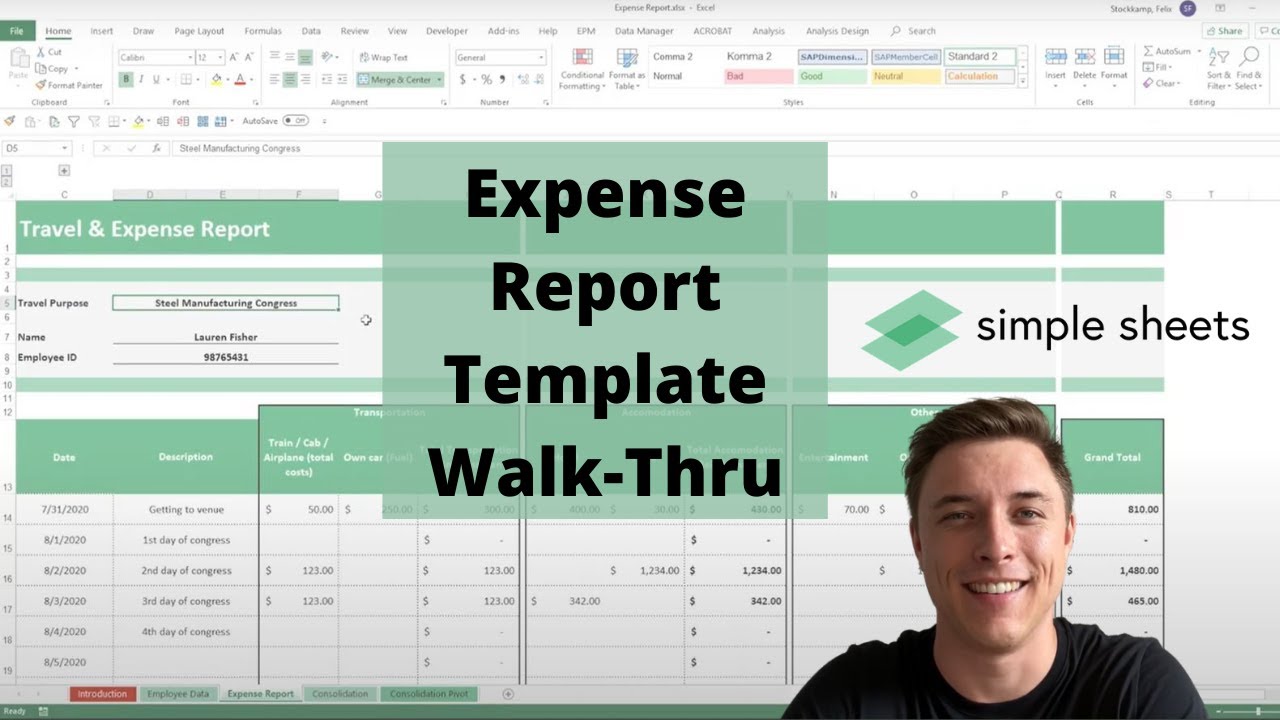
Task: Click the Orientation text angle icon
Action: click(x=328, y=58)
